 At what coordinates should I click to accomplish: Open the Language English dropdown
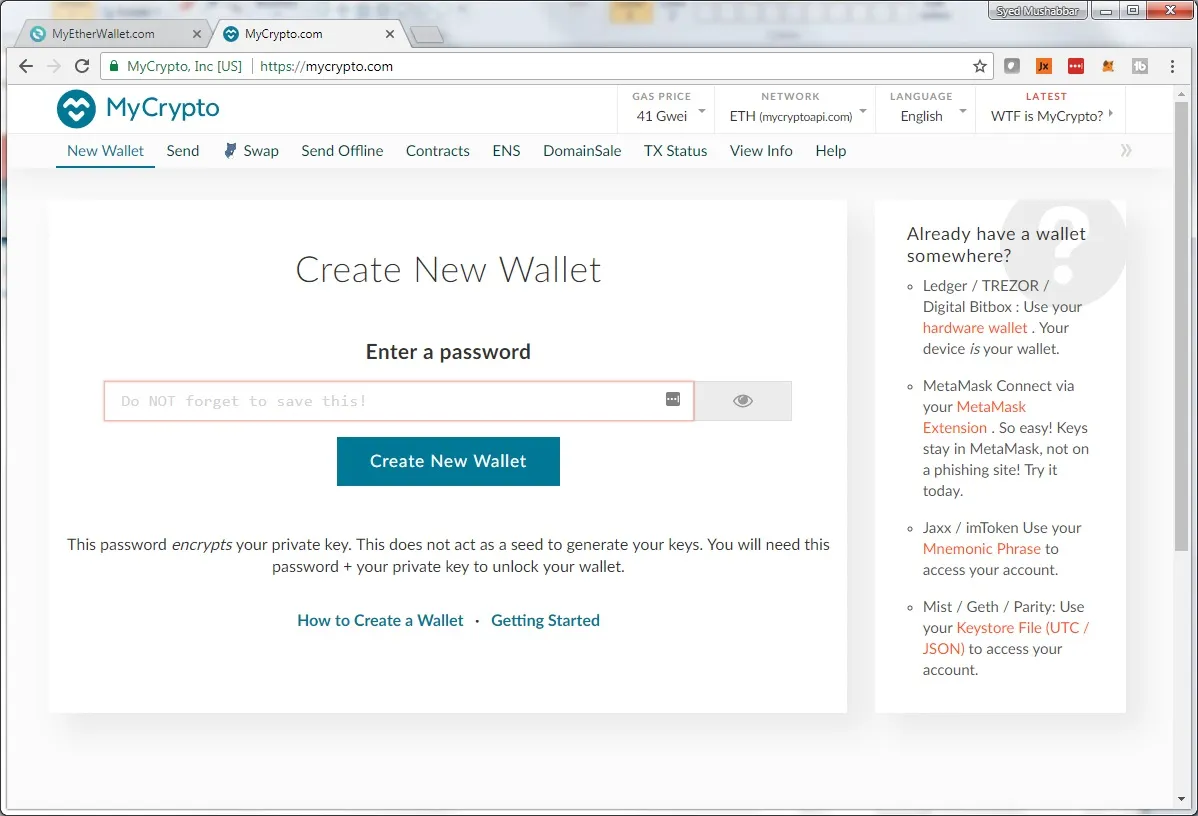[x=925, y=108]
